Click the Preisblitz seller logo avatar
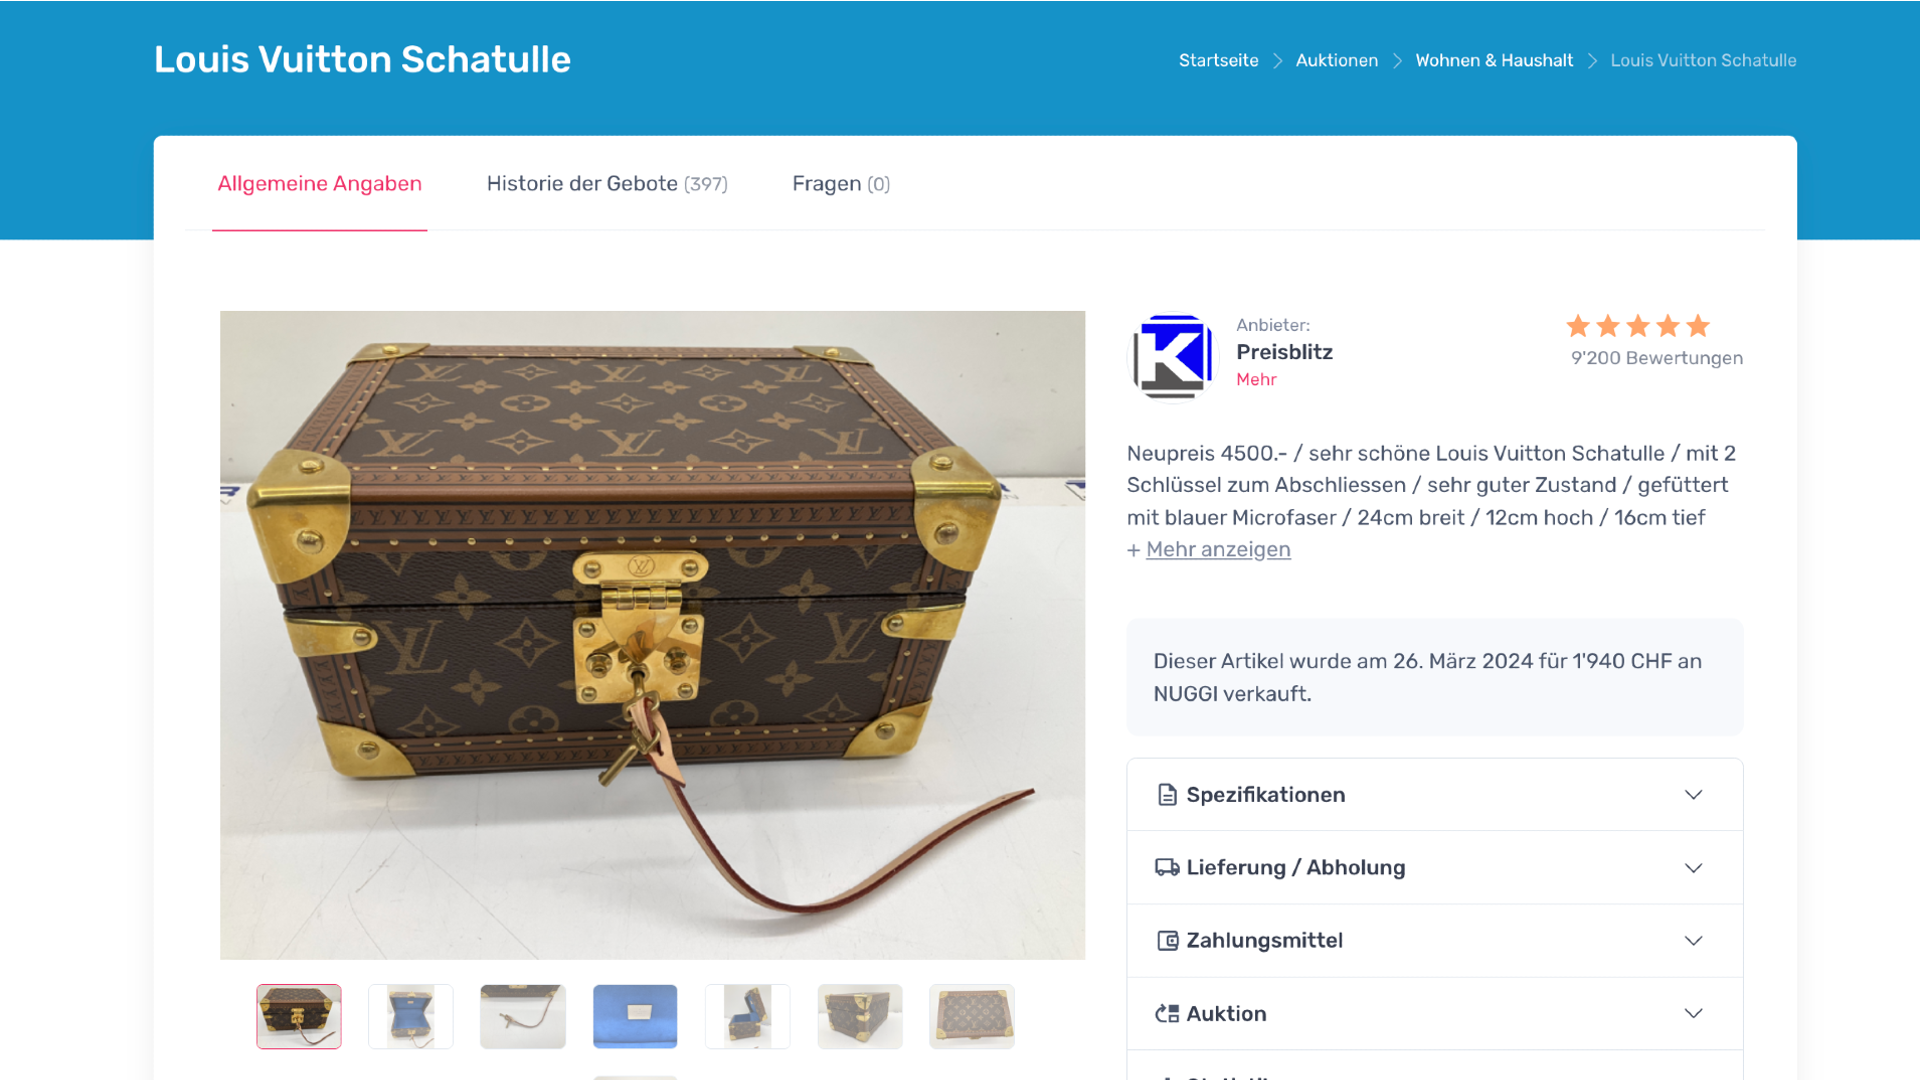The width and height of the screenshot is (1920, 1080). [x=1173, y=356]
